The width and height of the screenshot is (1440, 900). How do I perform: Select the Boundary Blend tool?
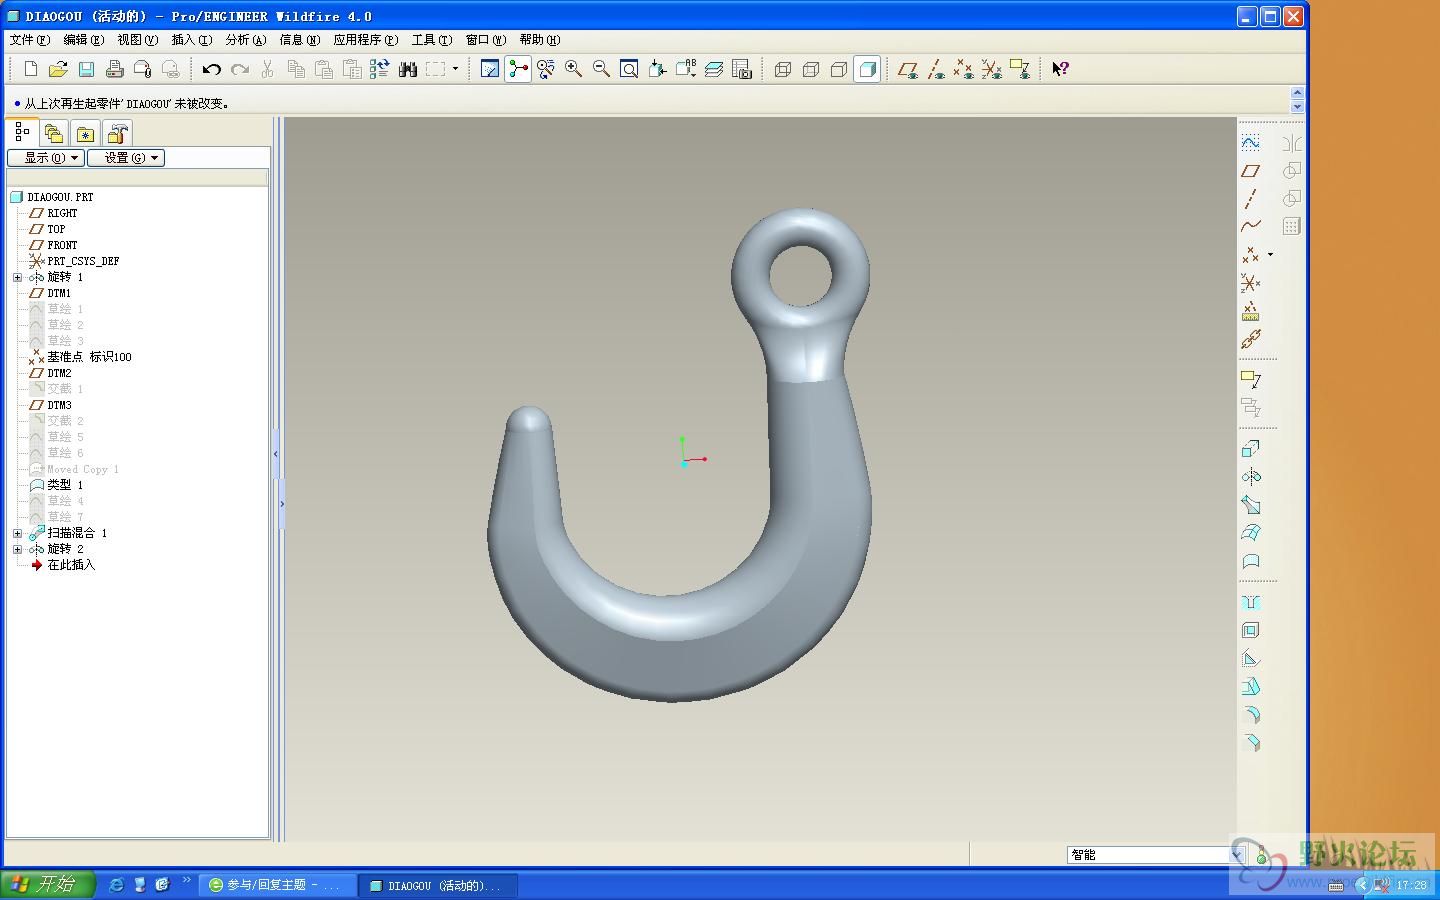1251,533
